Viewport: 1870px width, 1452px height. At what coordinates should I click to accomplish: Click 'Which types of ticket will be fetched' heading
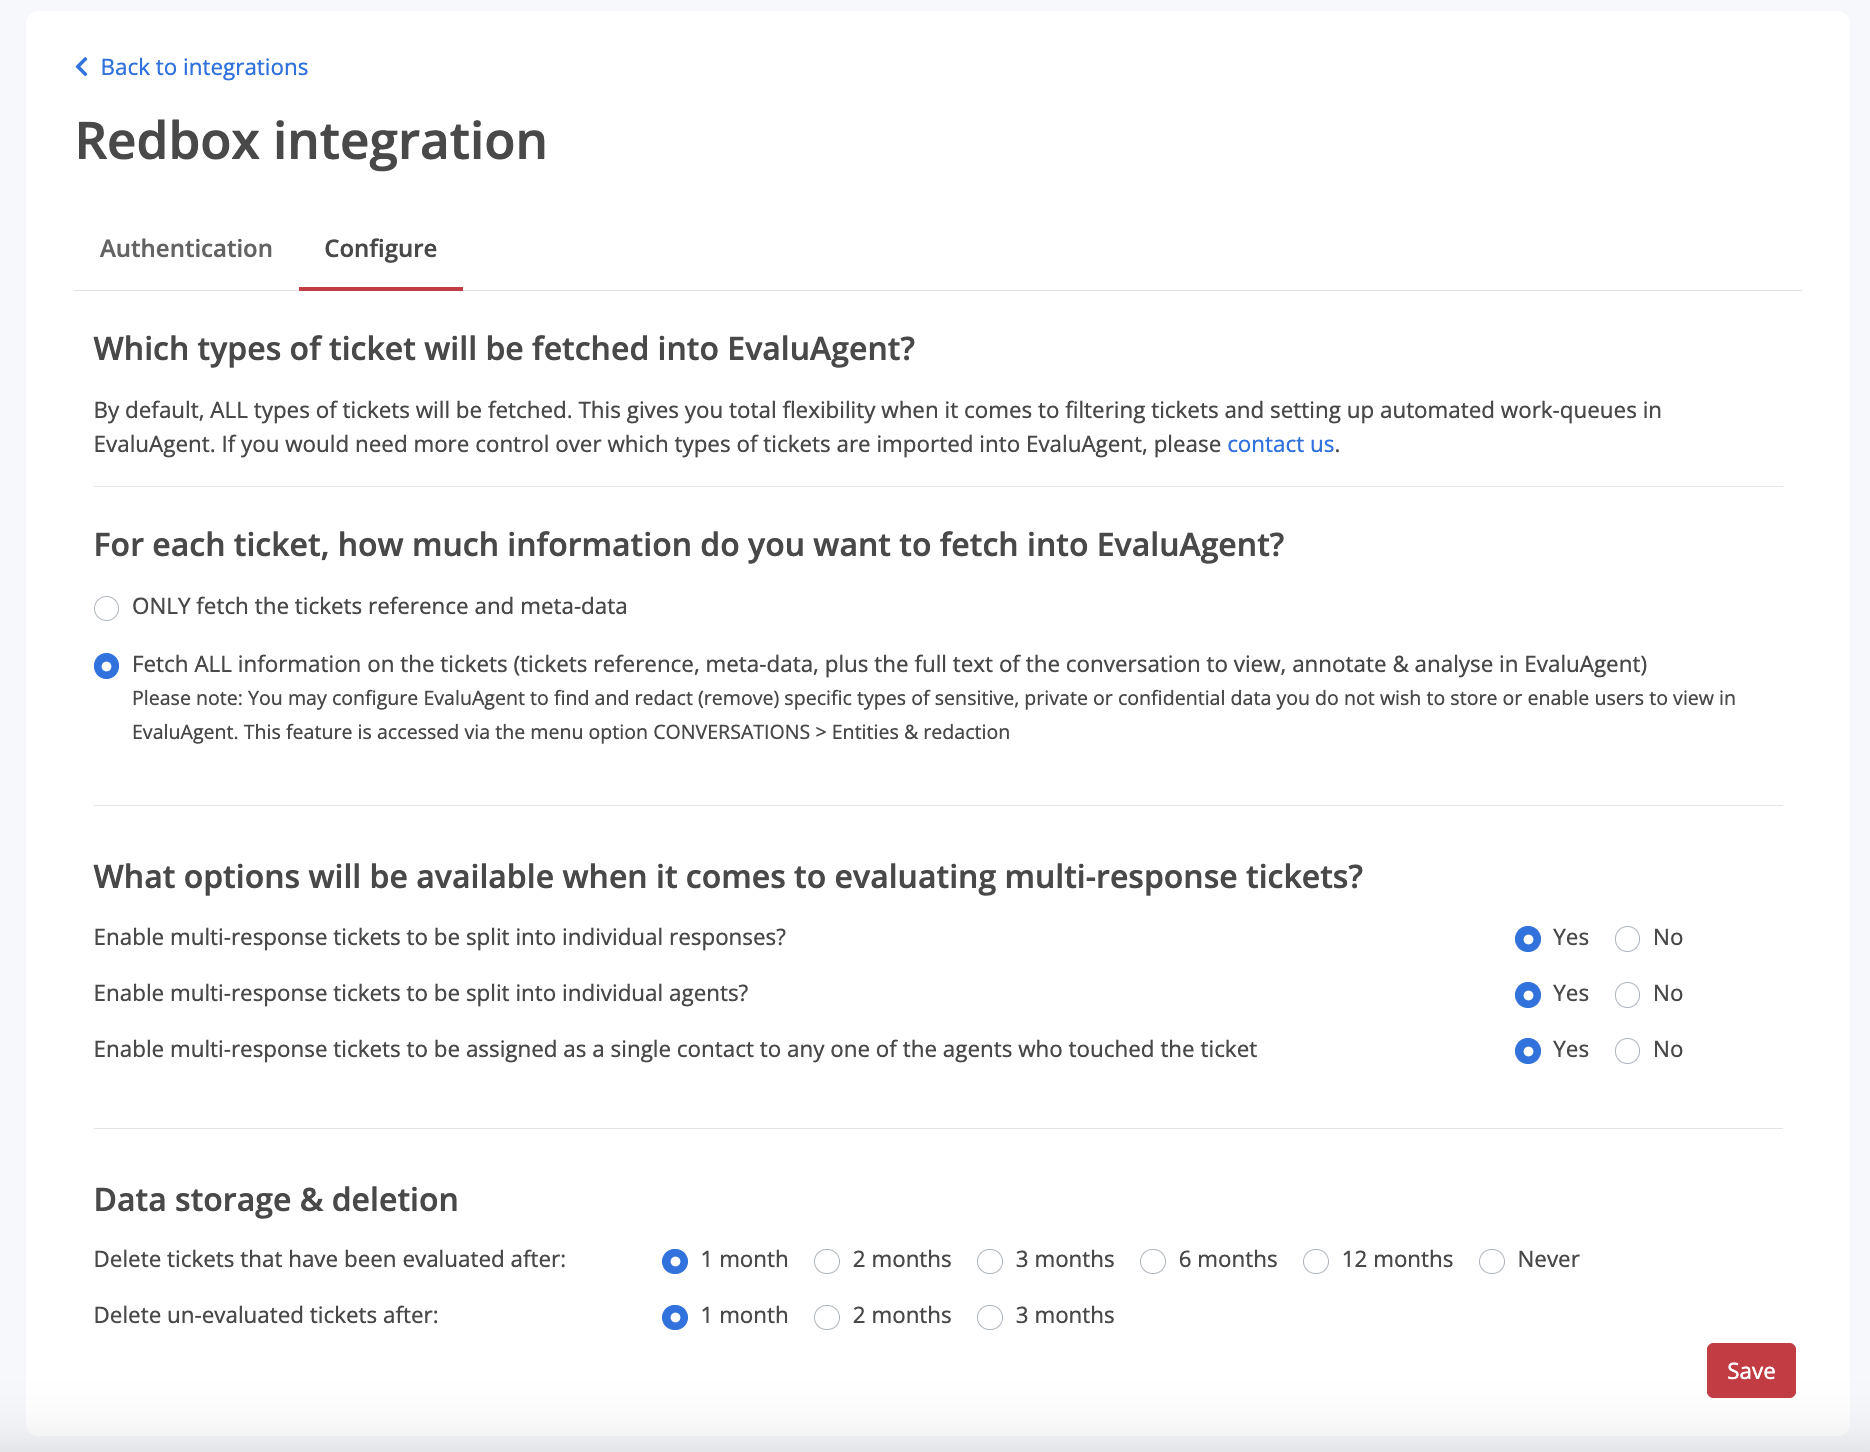504,349
